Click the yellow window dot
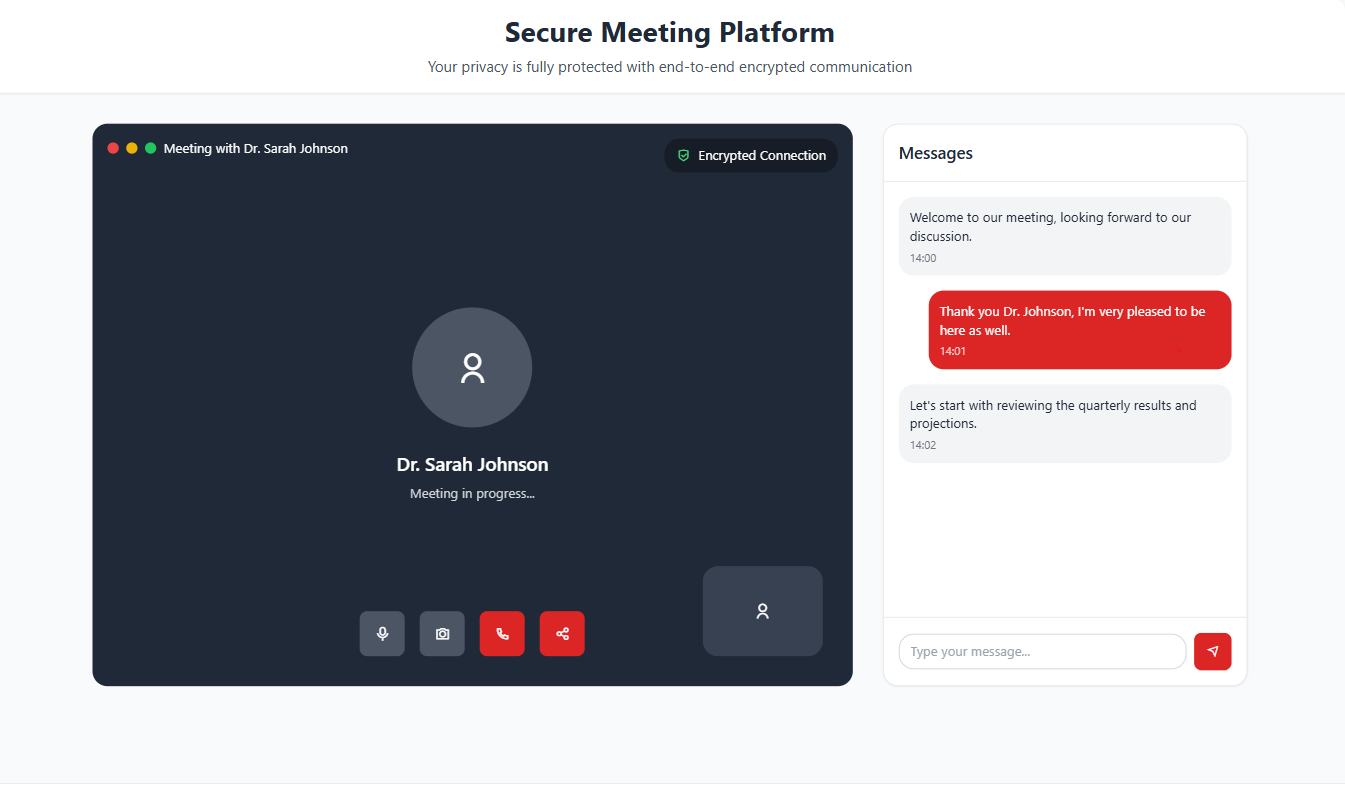The width and height of the screenshot is (1345, 785). (132, 148)
